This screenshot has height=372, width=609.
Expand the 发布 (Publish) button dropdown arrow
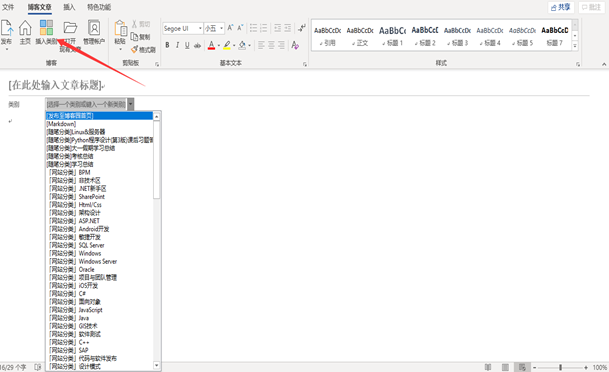(x=7, y=49)
